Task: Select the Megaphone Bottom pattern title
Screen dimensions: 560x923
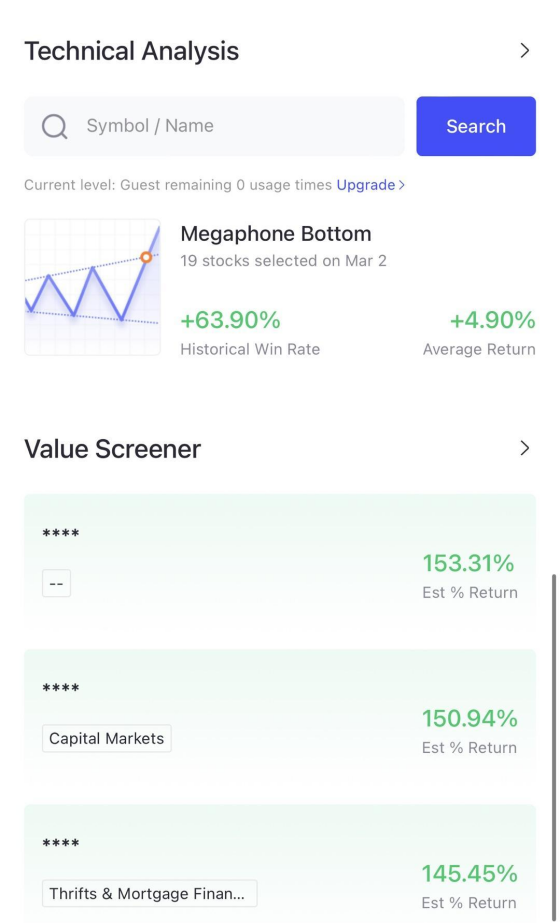Action: [x=276, y=234]
